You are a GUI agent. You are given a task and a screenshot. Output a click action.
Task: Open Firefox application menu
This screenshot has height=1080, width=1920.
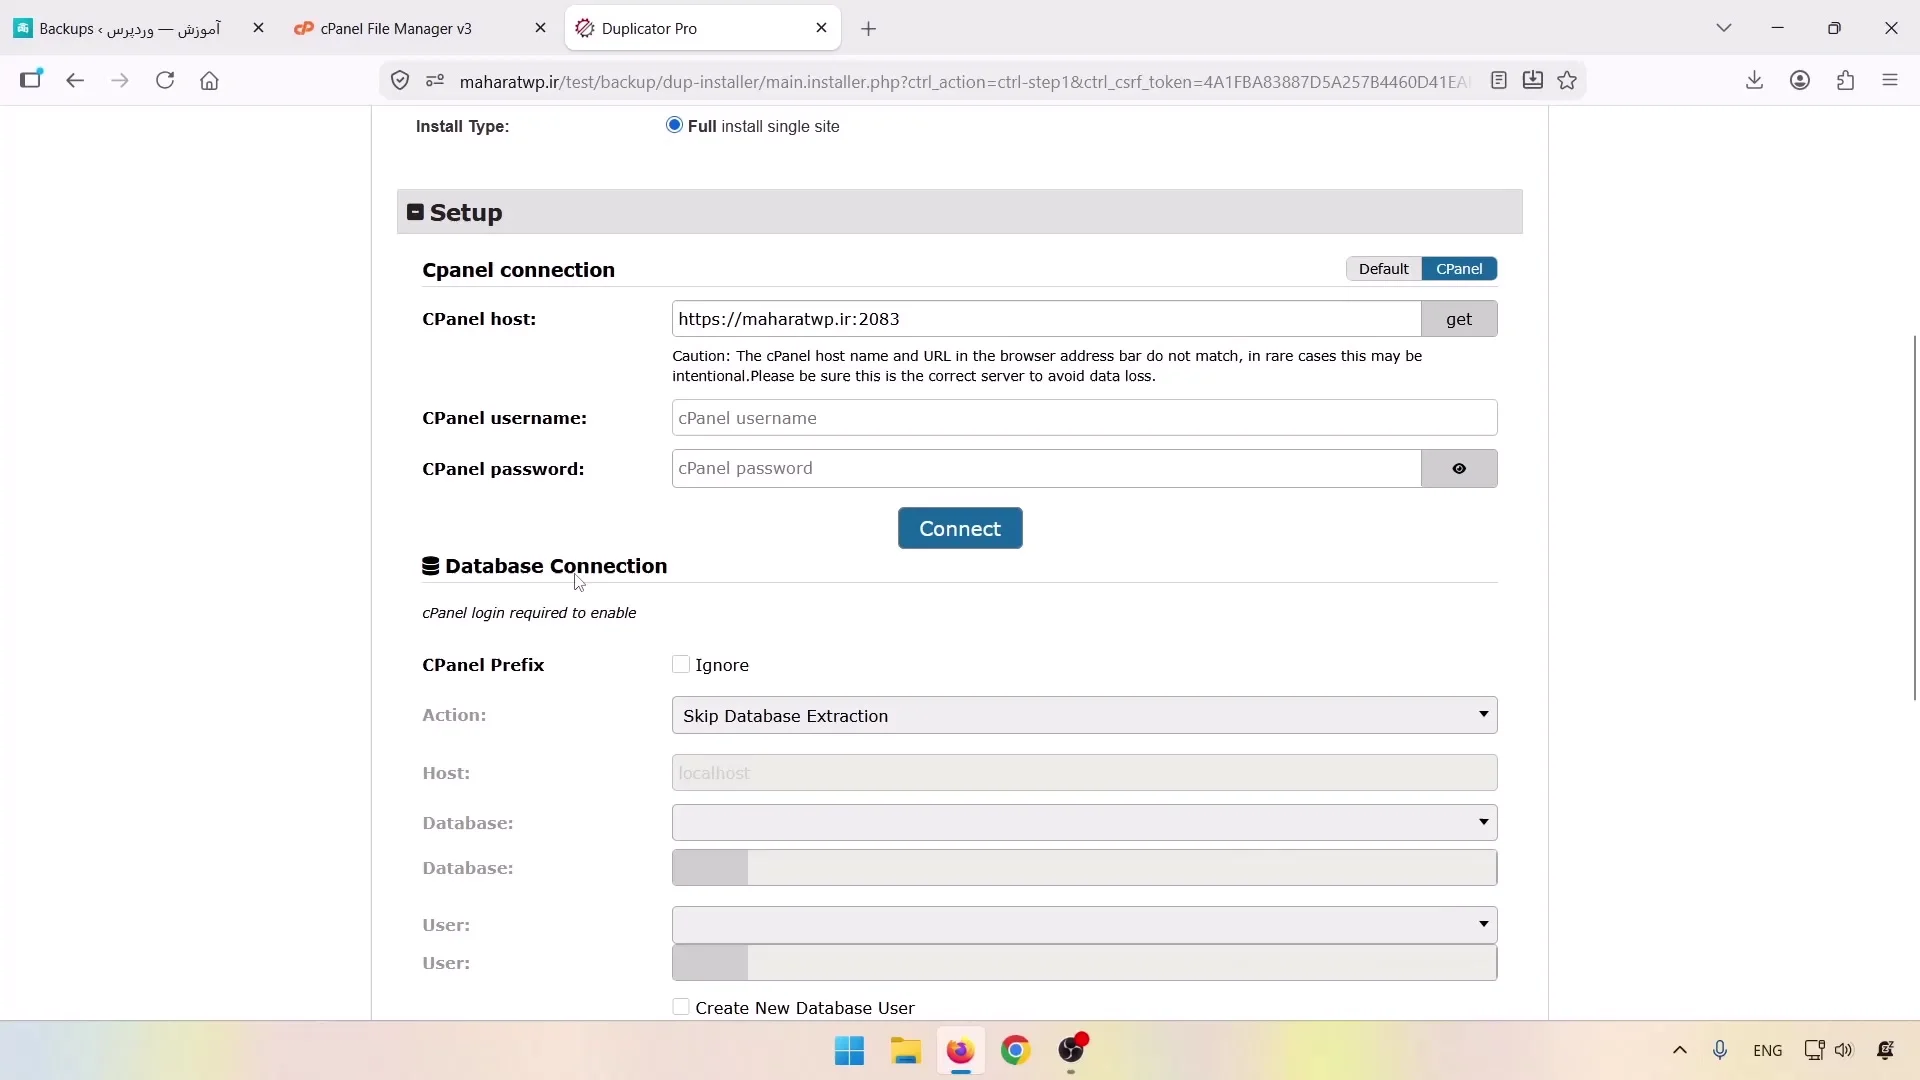pos(1890,80)
